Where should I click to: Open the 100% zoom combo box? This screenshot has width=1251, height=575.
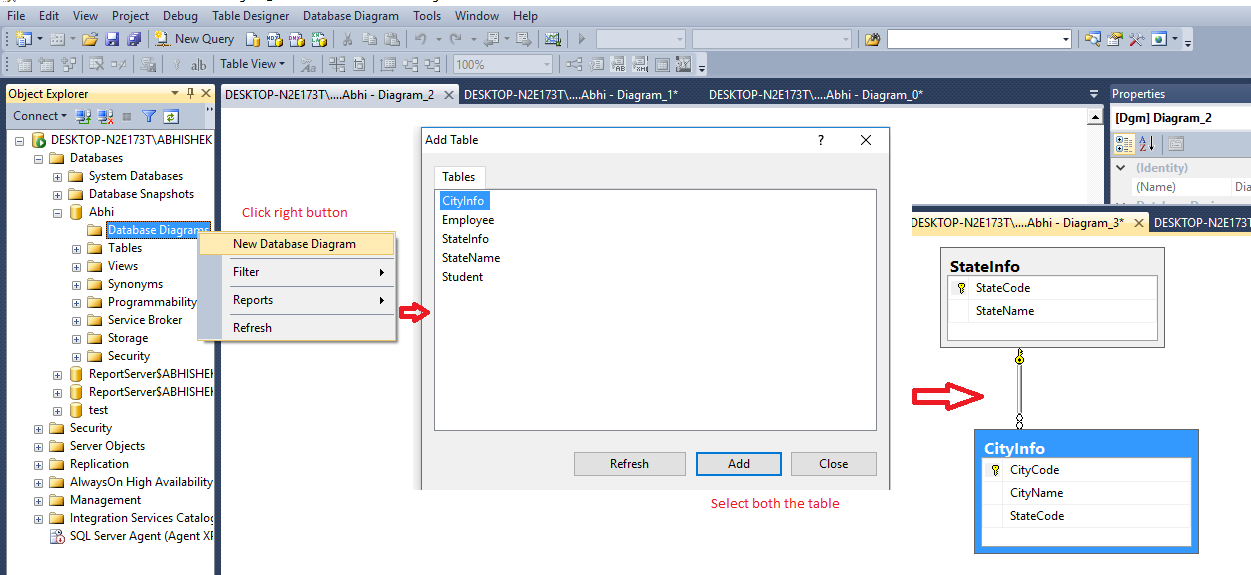click(x=502, y=64)
